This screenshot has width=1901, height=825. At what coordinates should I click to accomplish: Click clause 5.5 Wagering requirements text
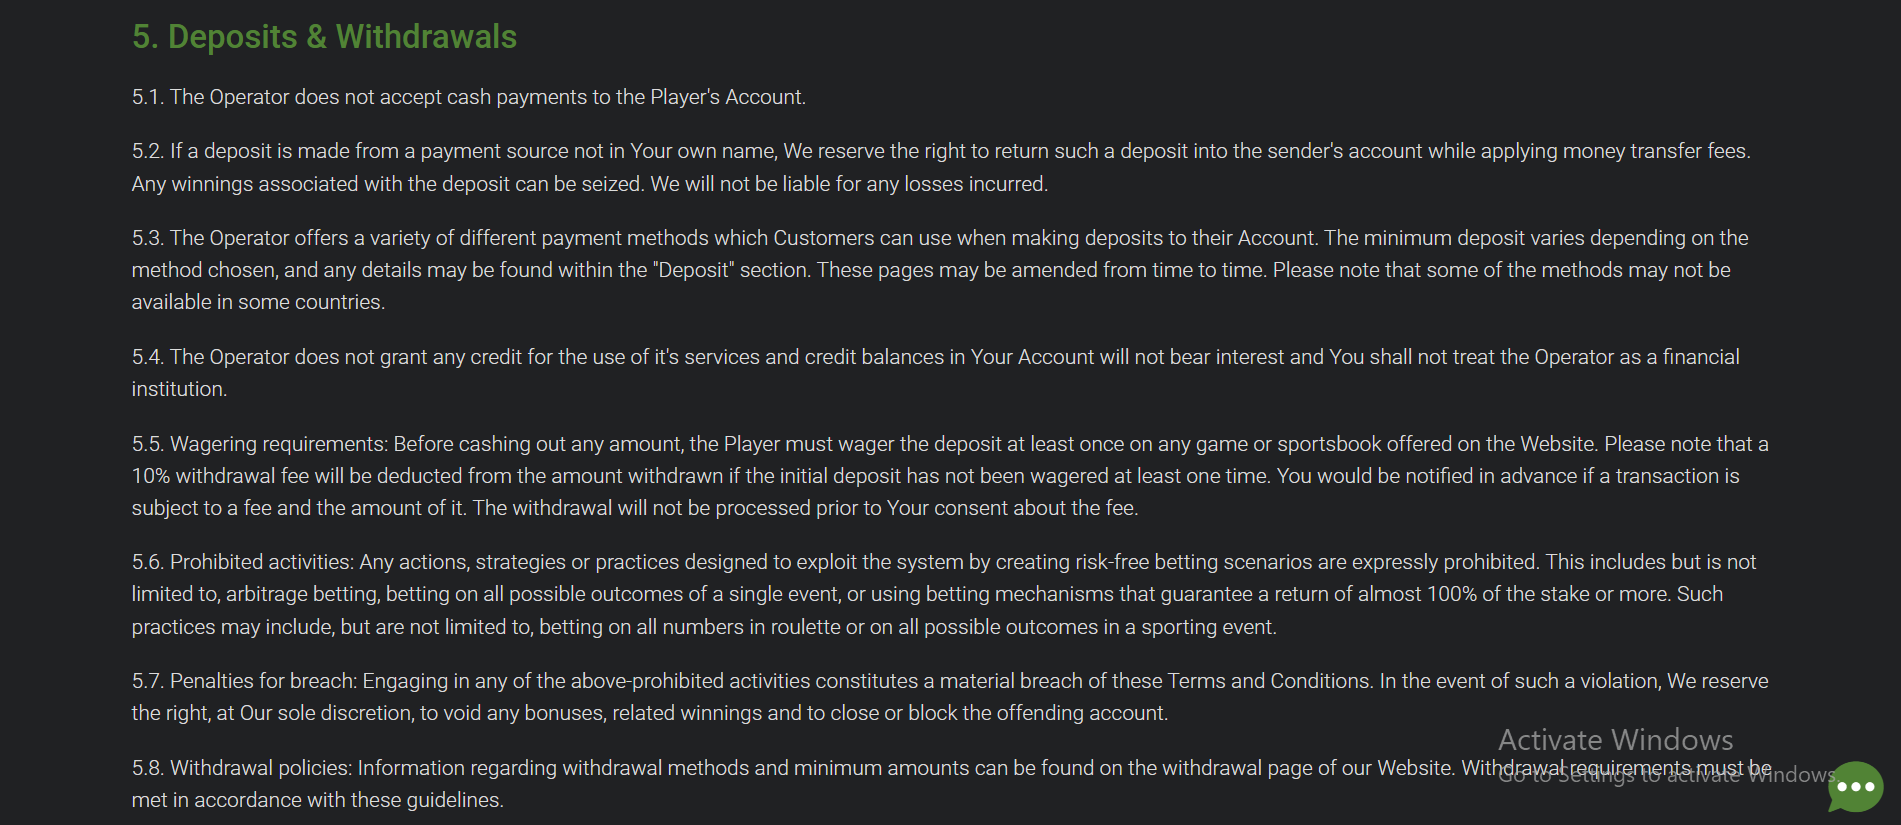coord(950,444)
